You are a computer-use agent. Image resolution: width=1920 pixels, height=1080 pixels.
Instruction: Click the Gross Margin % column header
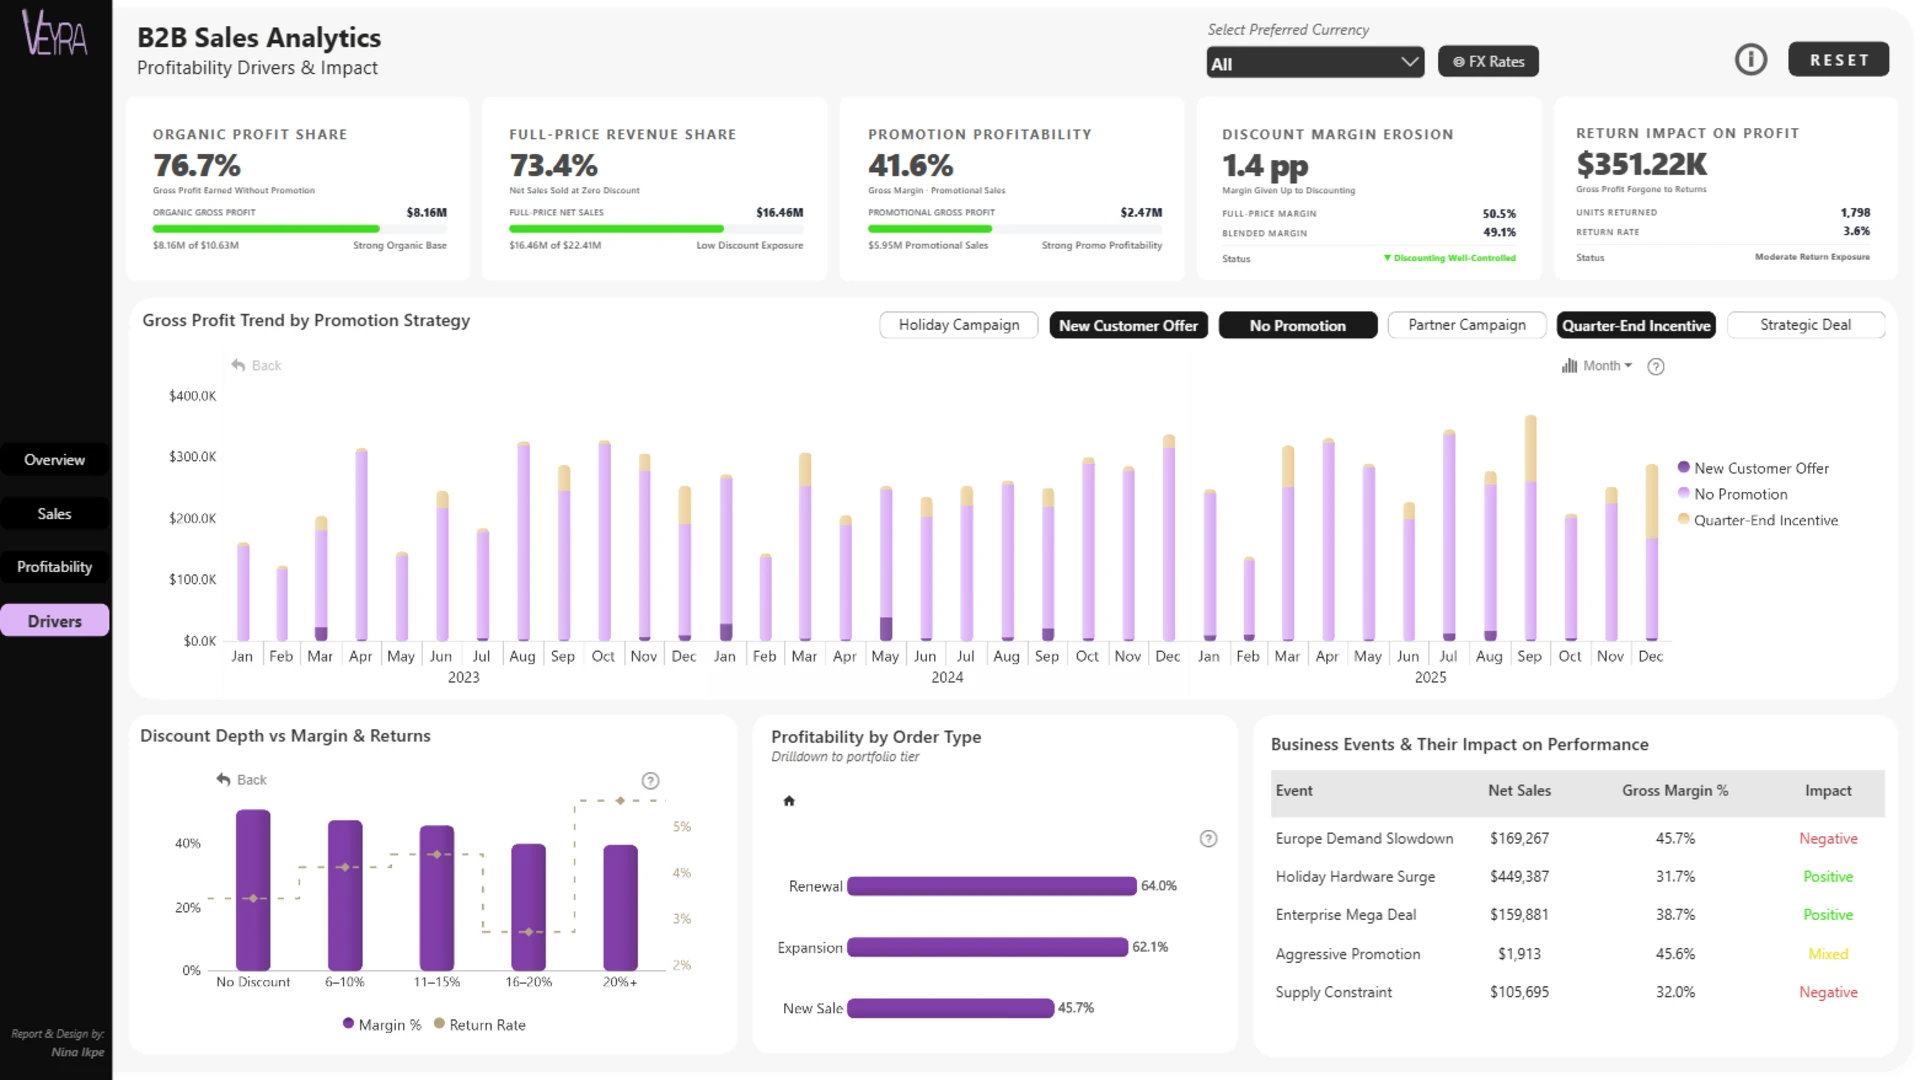tap(1675, 791)
